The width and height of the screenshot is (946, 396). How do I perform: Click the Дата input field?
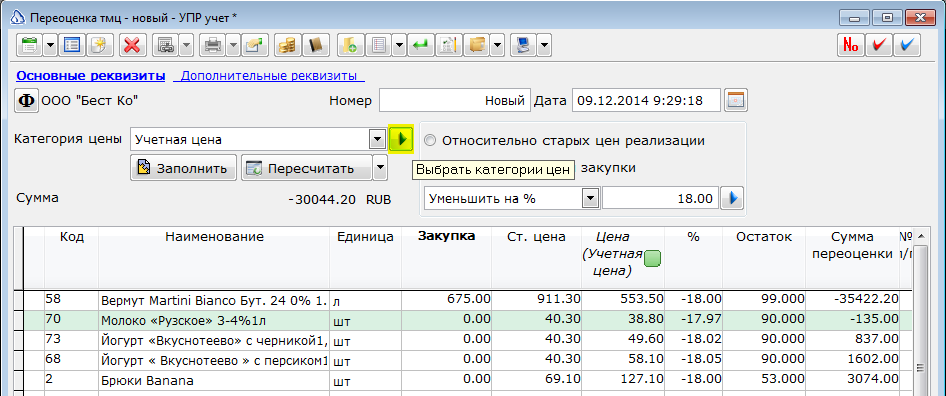tap(646, 101)
